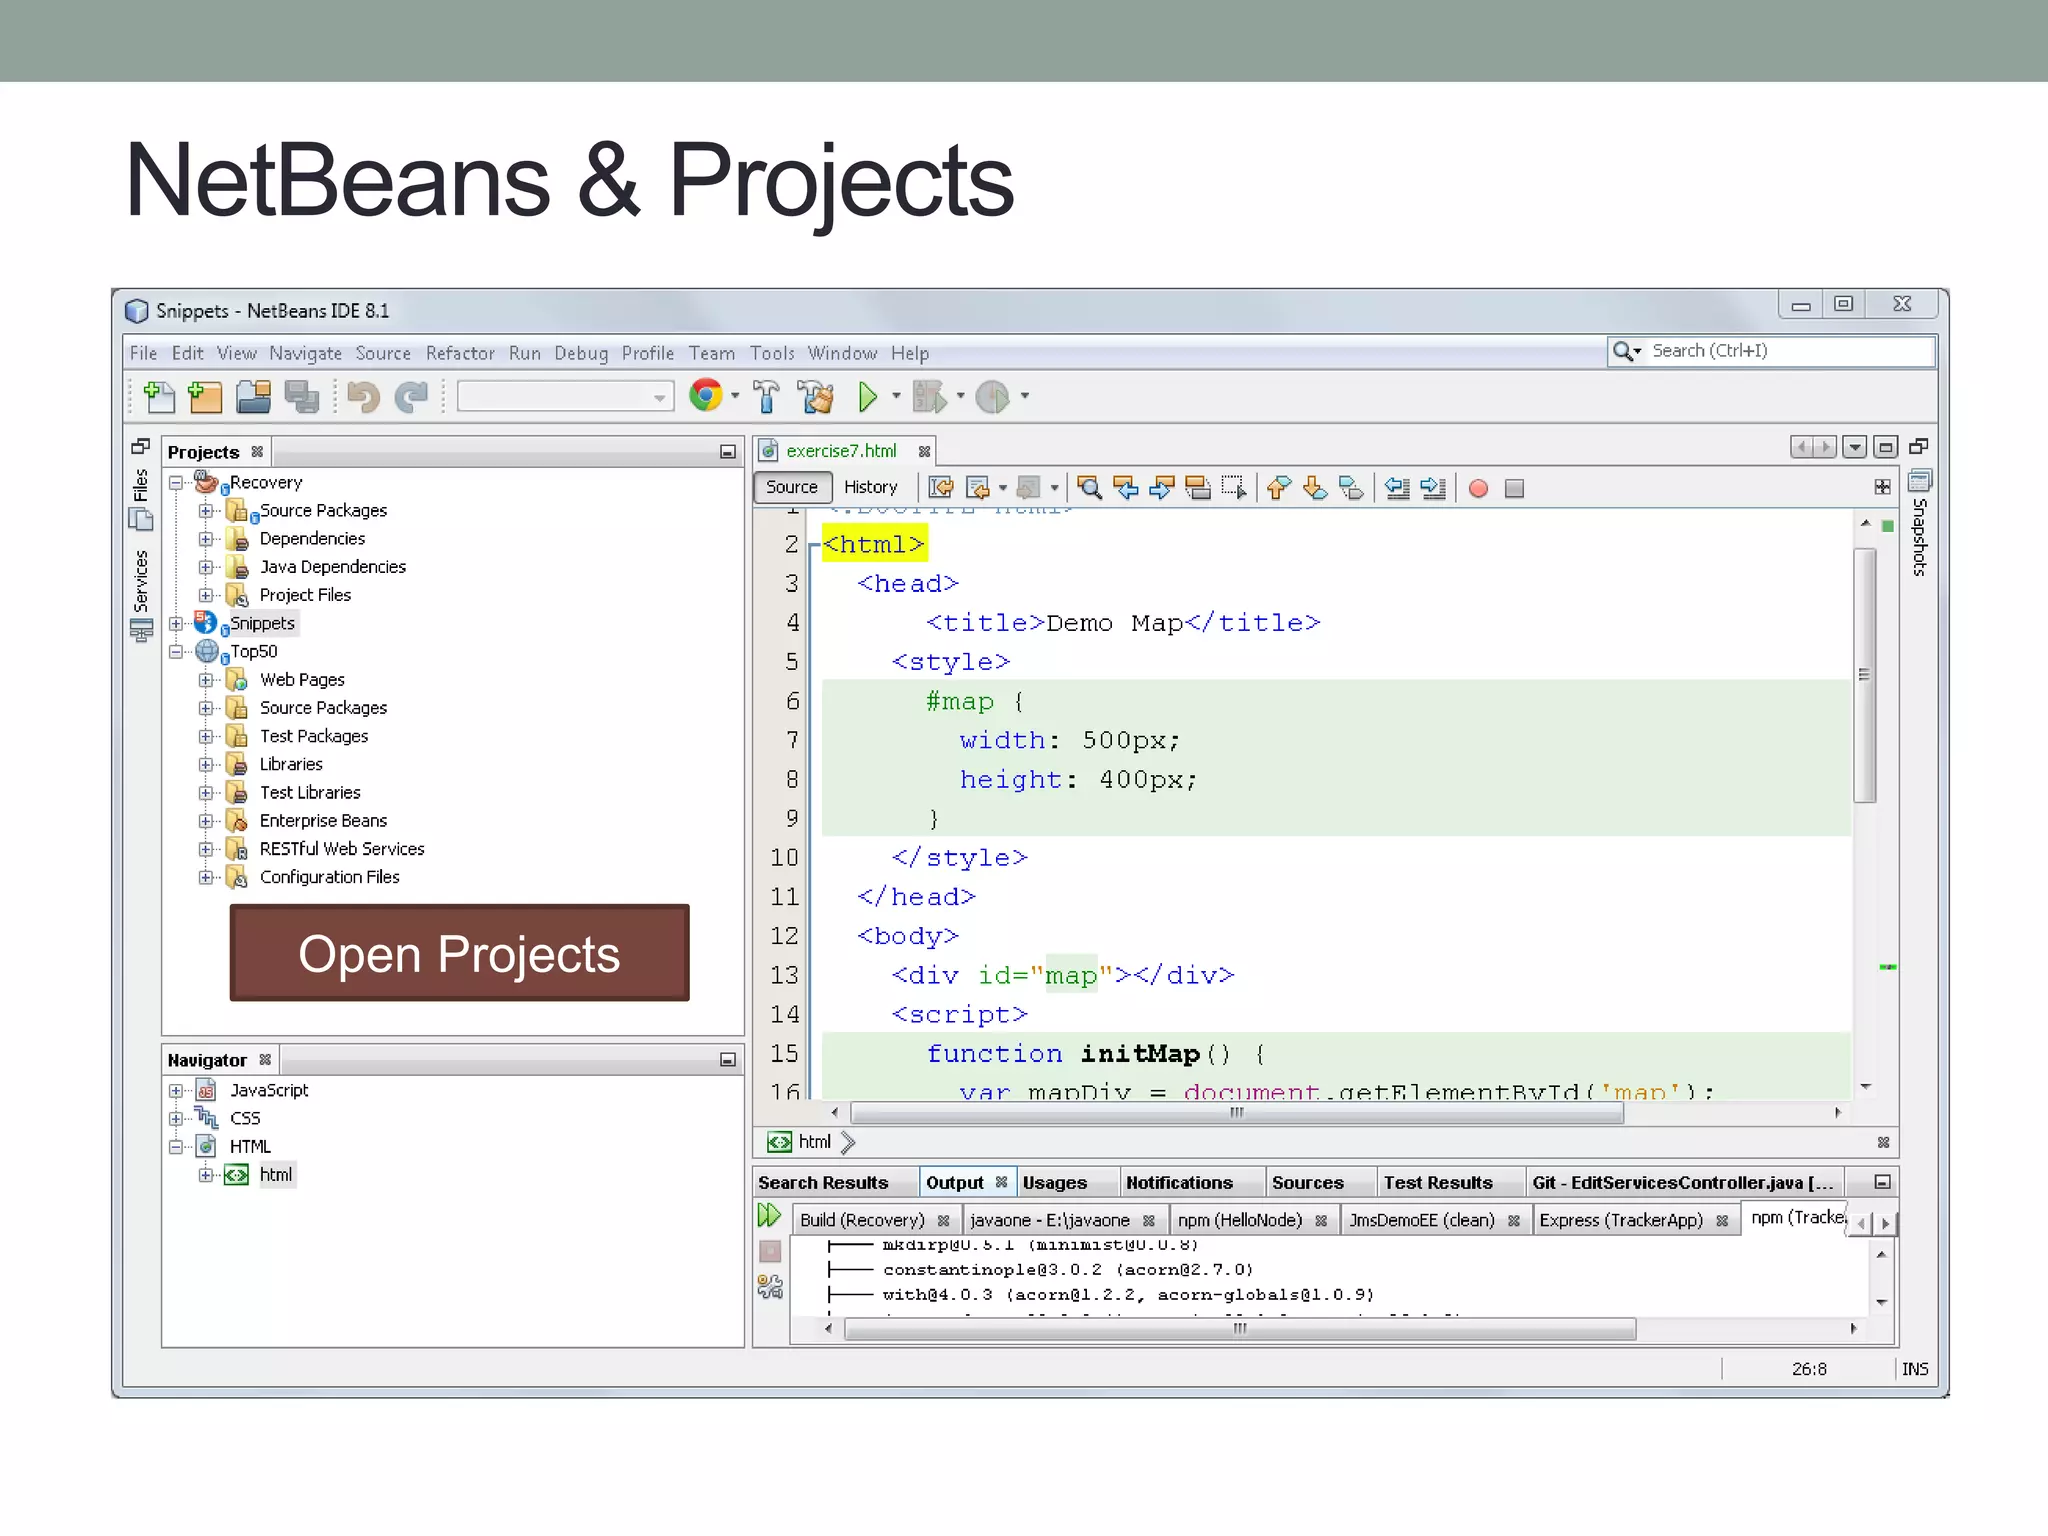
Task: Select html node in Navigator
Action: [275, 1175]
